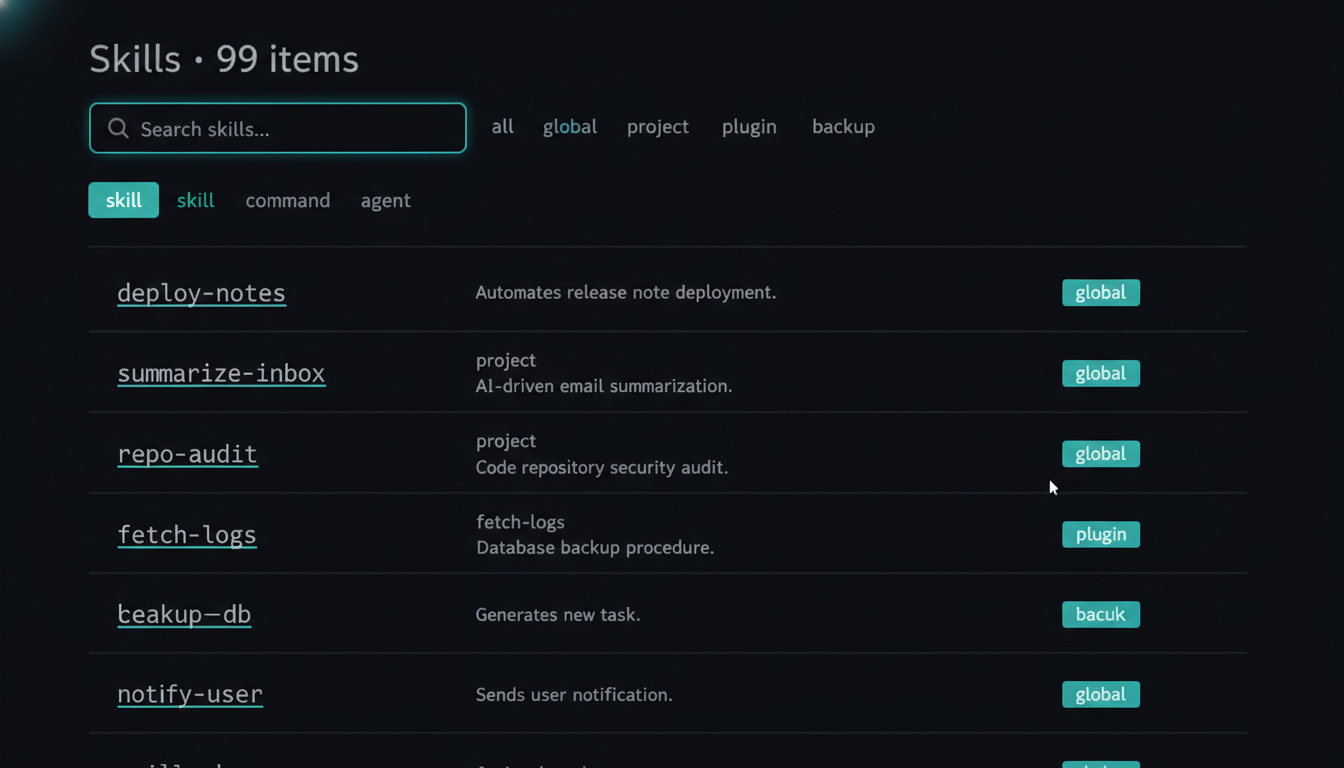Click the filled "skill" pill button

click(123, 200)
